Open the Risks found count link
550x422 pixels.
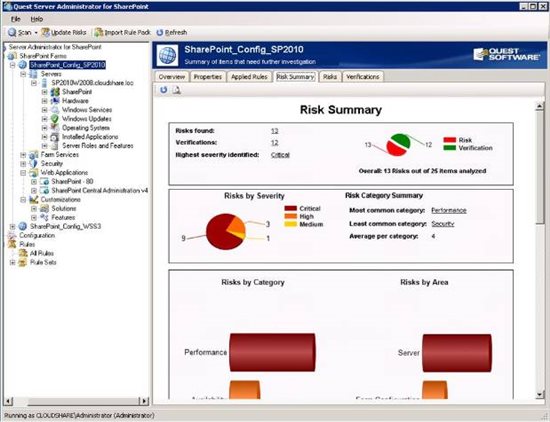[x=275, y=131]
